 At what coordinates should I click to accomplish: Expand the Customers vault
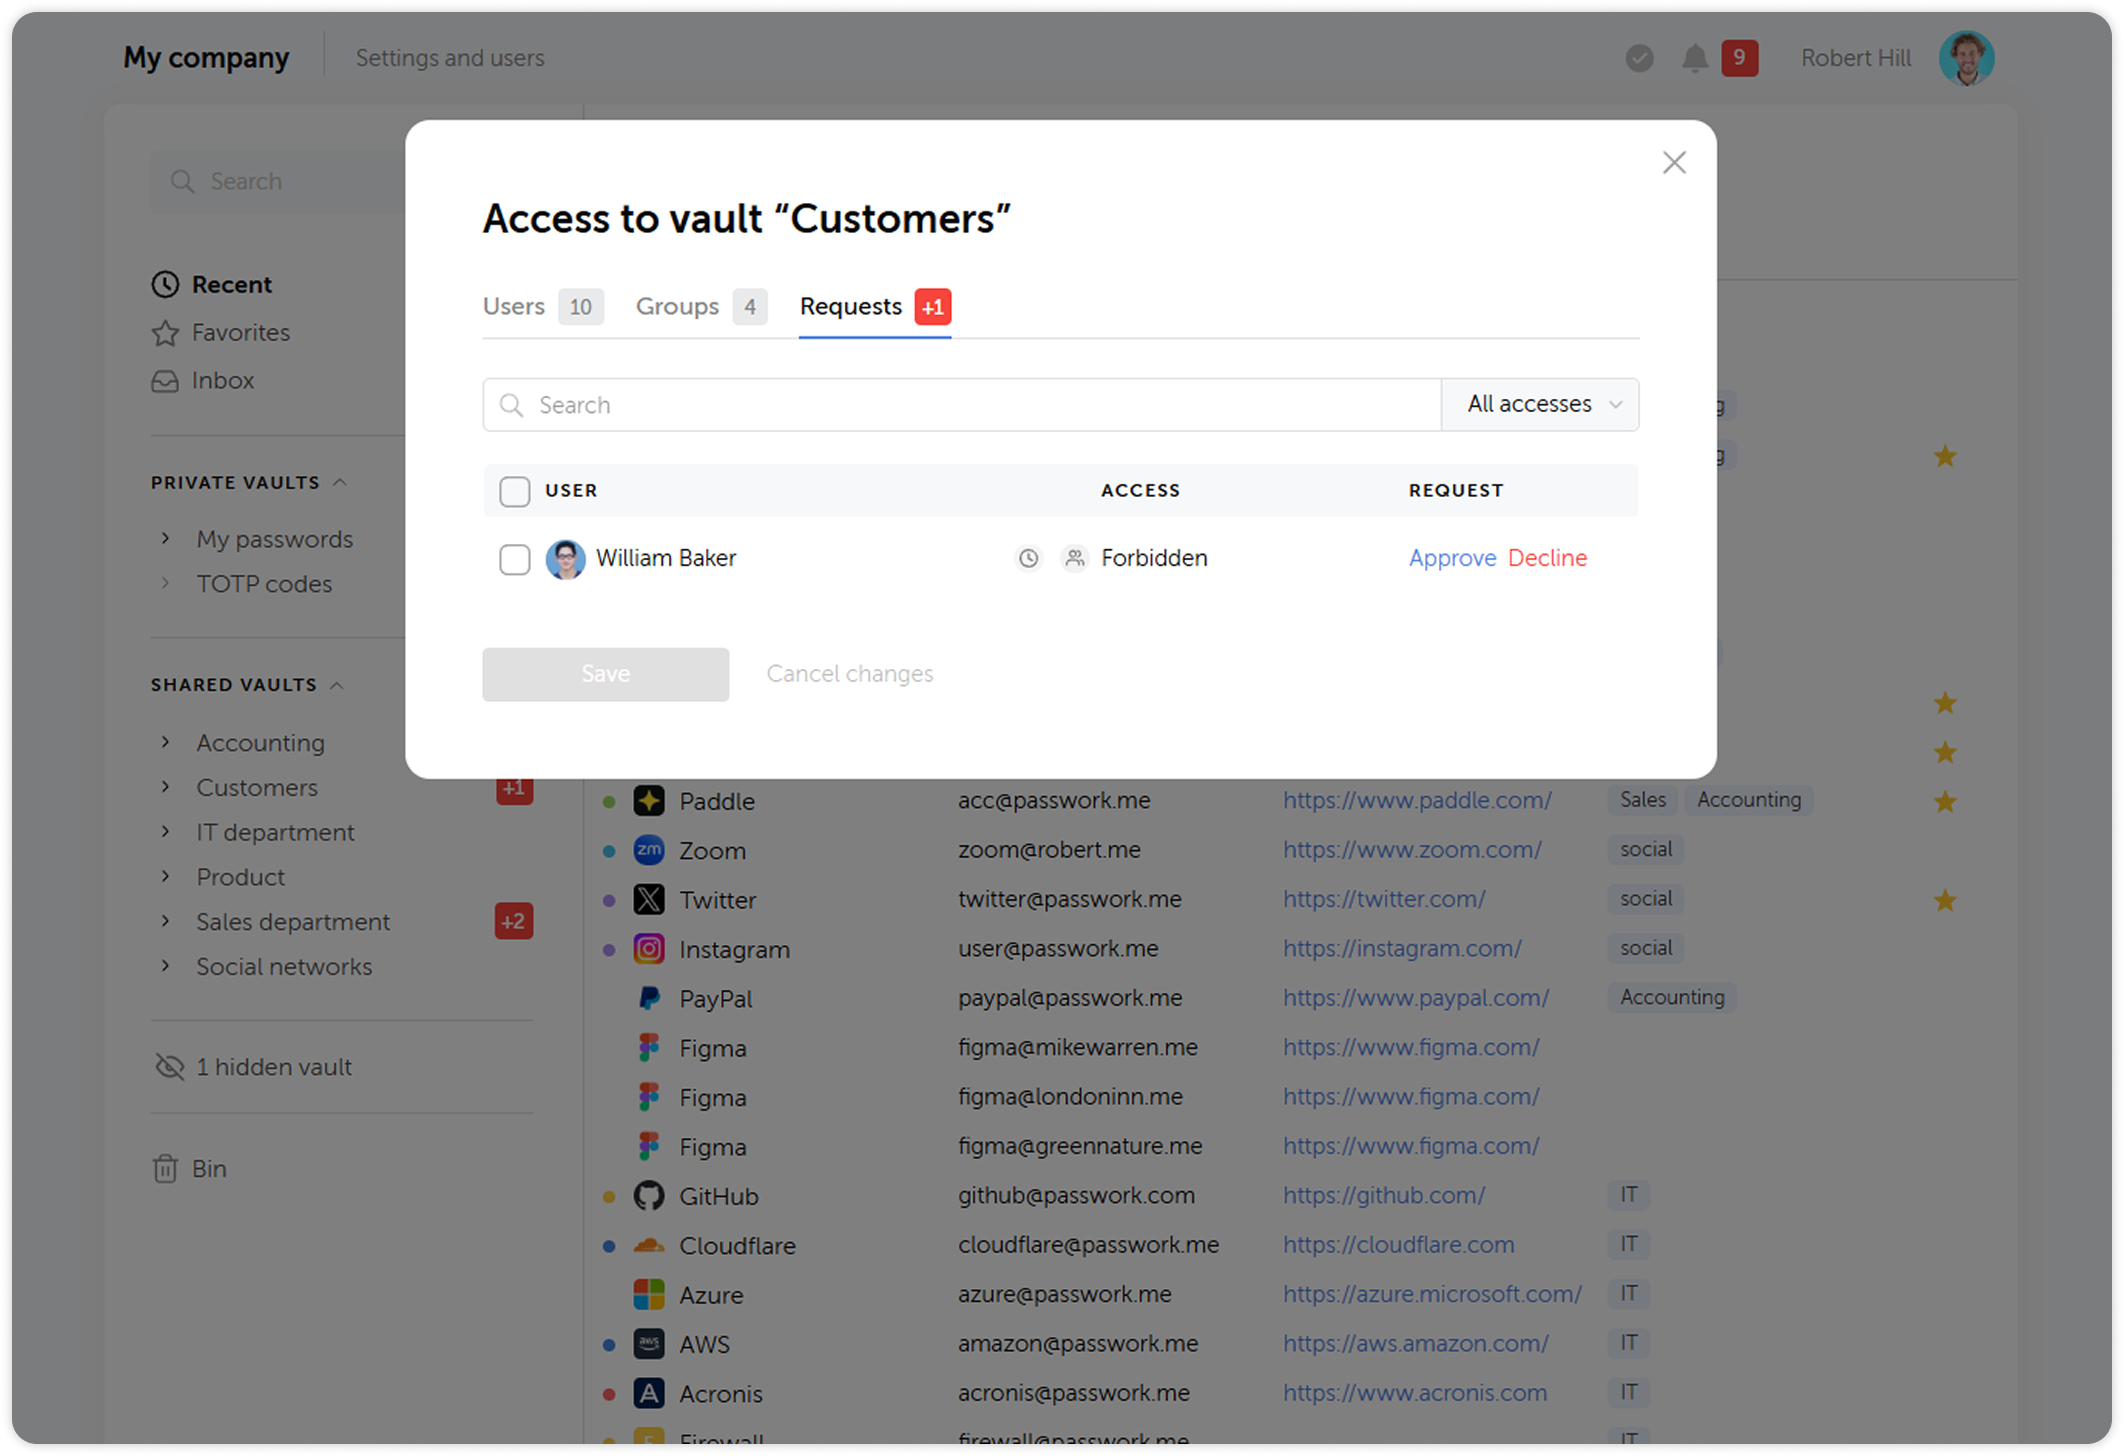pyautogui.click(x=165, y=787)
